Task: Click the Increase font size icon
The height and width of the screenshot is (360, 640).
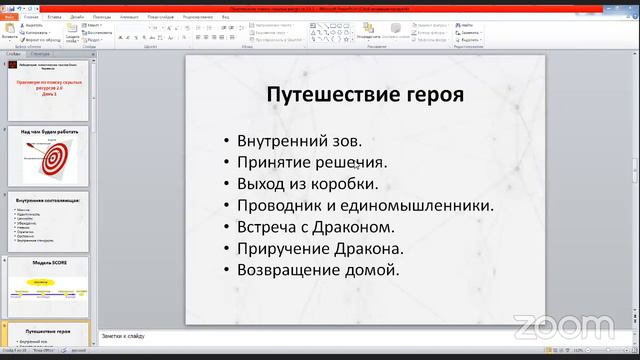Action: click(x=169, y=28)
